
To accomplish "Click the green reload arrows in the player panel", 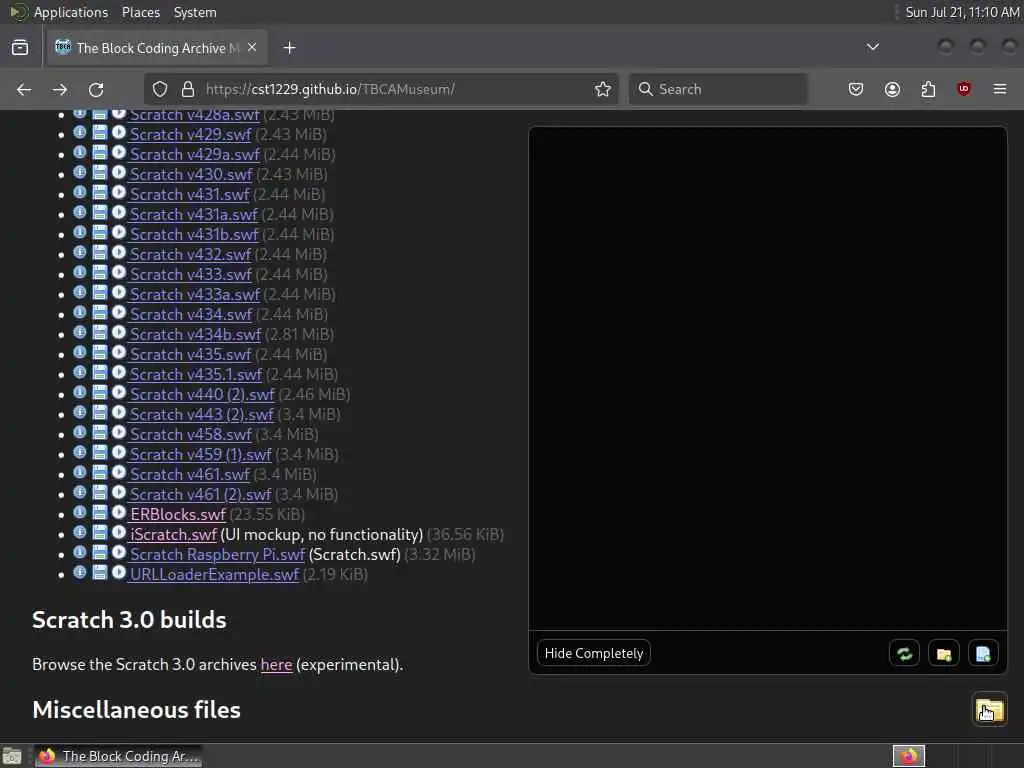I will point(904,653).
